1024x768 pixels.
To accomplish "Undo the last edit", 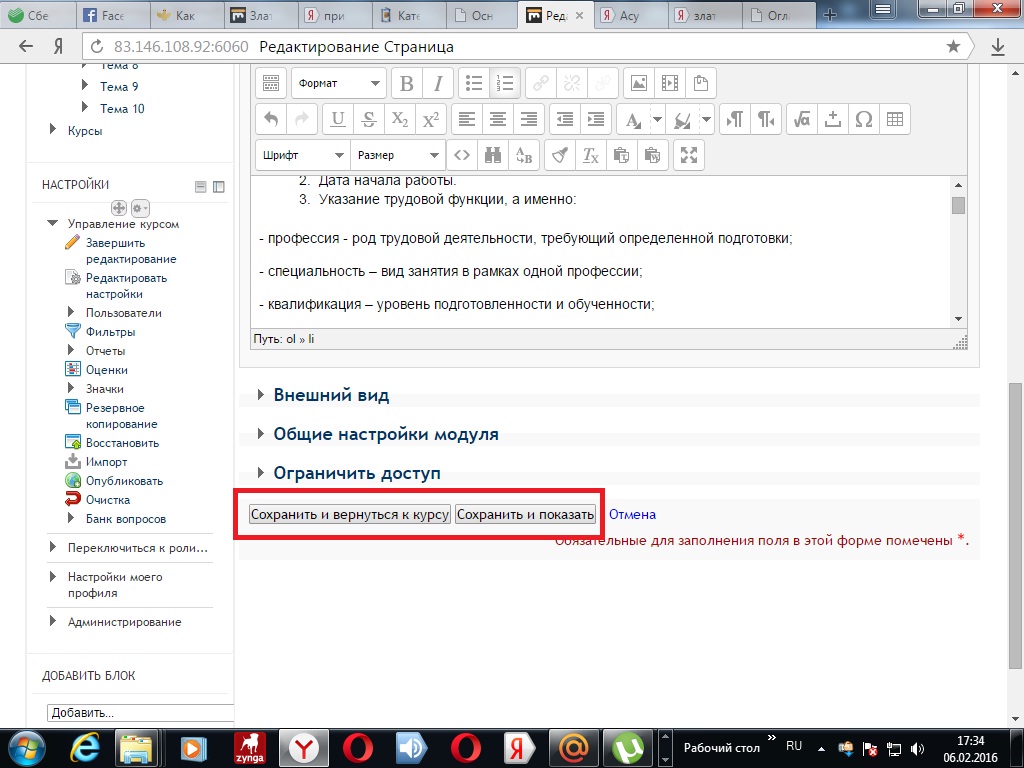I will 271,119.
